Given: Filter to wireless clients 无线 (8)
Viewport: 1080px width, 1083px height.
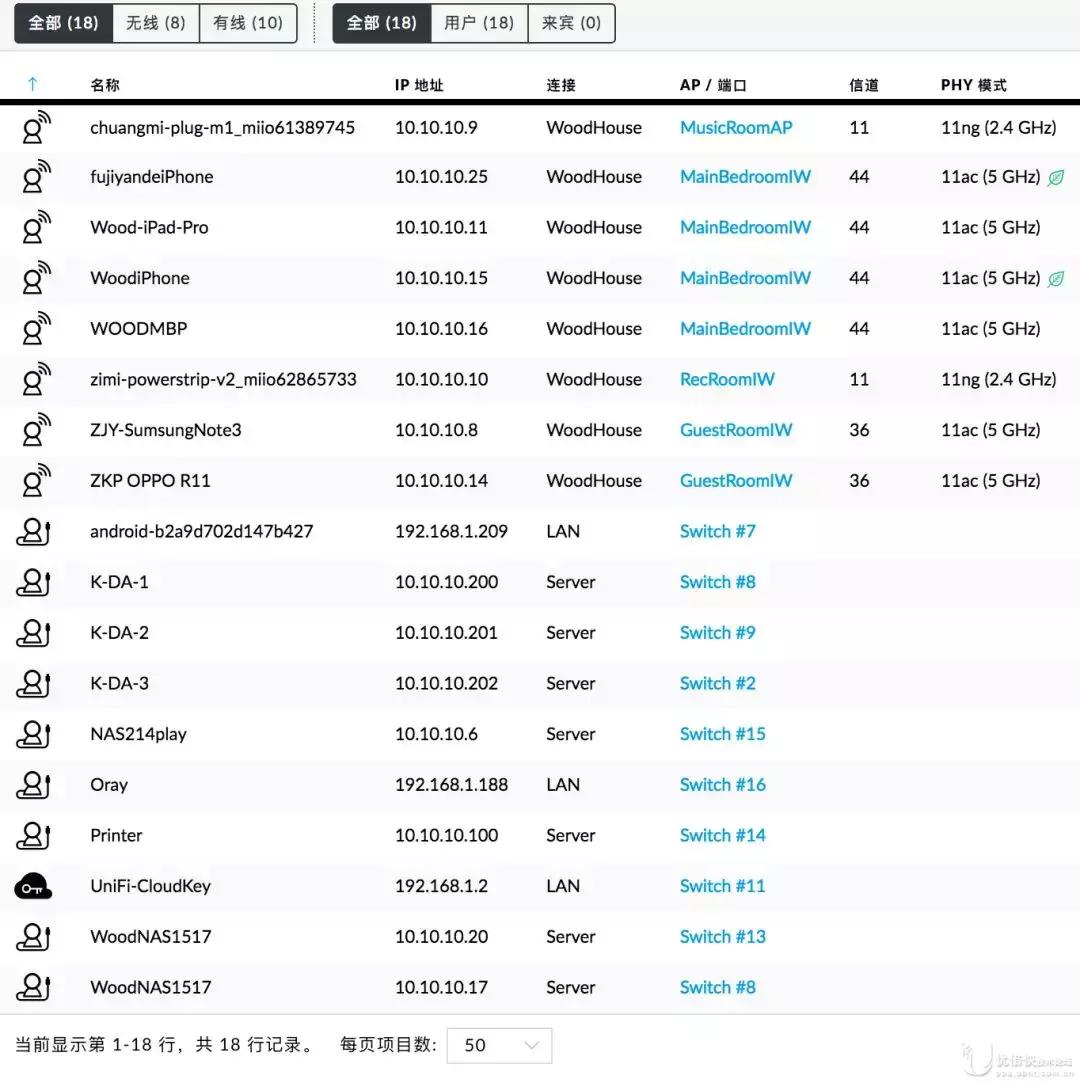Looking at the screenshot, I should pyautogui.click(x=156, y=23).
